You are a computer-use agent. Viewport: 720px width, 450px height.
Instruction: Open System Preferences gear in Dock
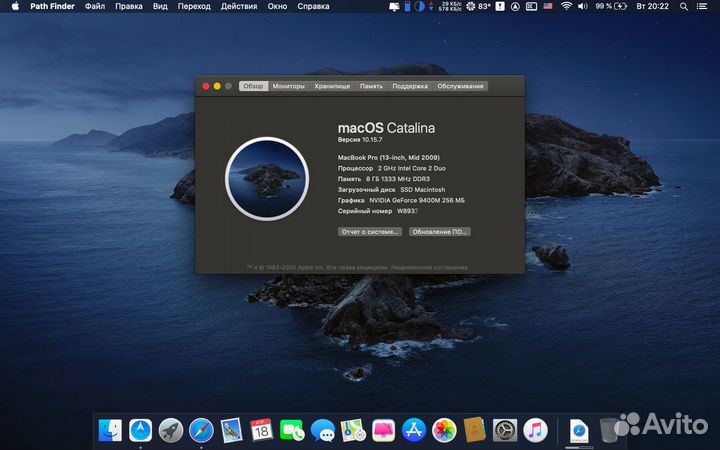click(x=505, y=430)
